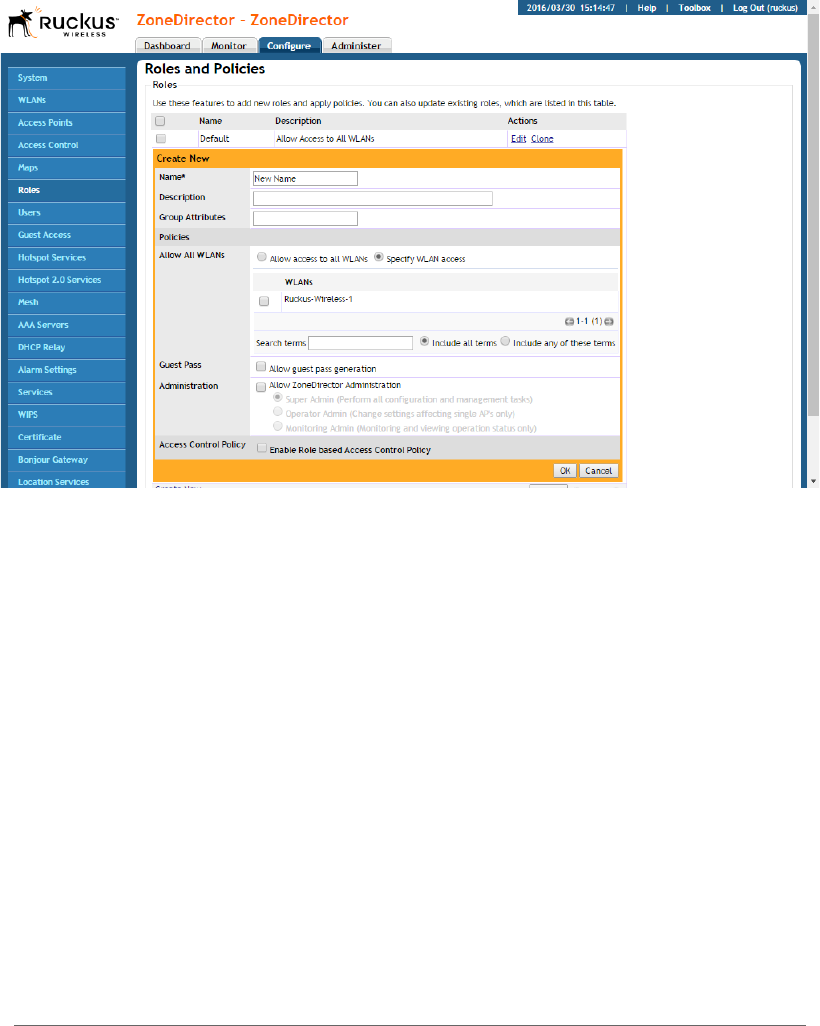Screen dimensions: 820x1026
Task: Open DHCP Relay in sidebar
Action: coord(67,347)
